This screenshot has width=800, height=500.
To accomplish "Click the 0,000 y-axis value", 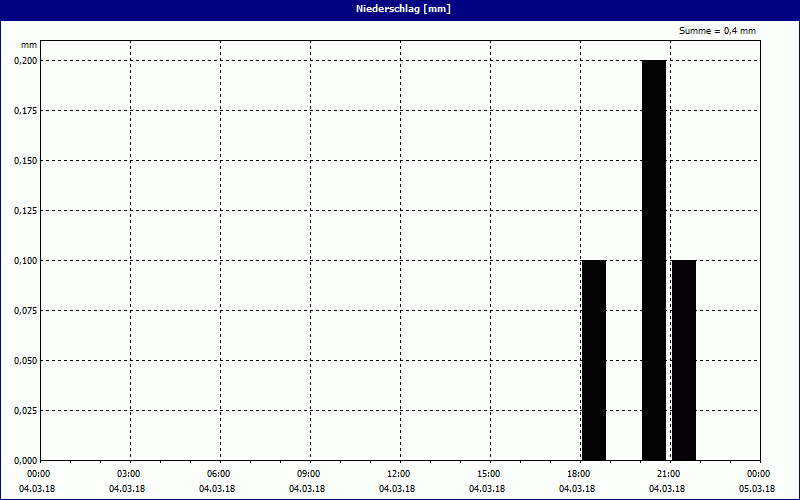I will 26,461.
